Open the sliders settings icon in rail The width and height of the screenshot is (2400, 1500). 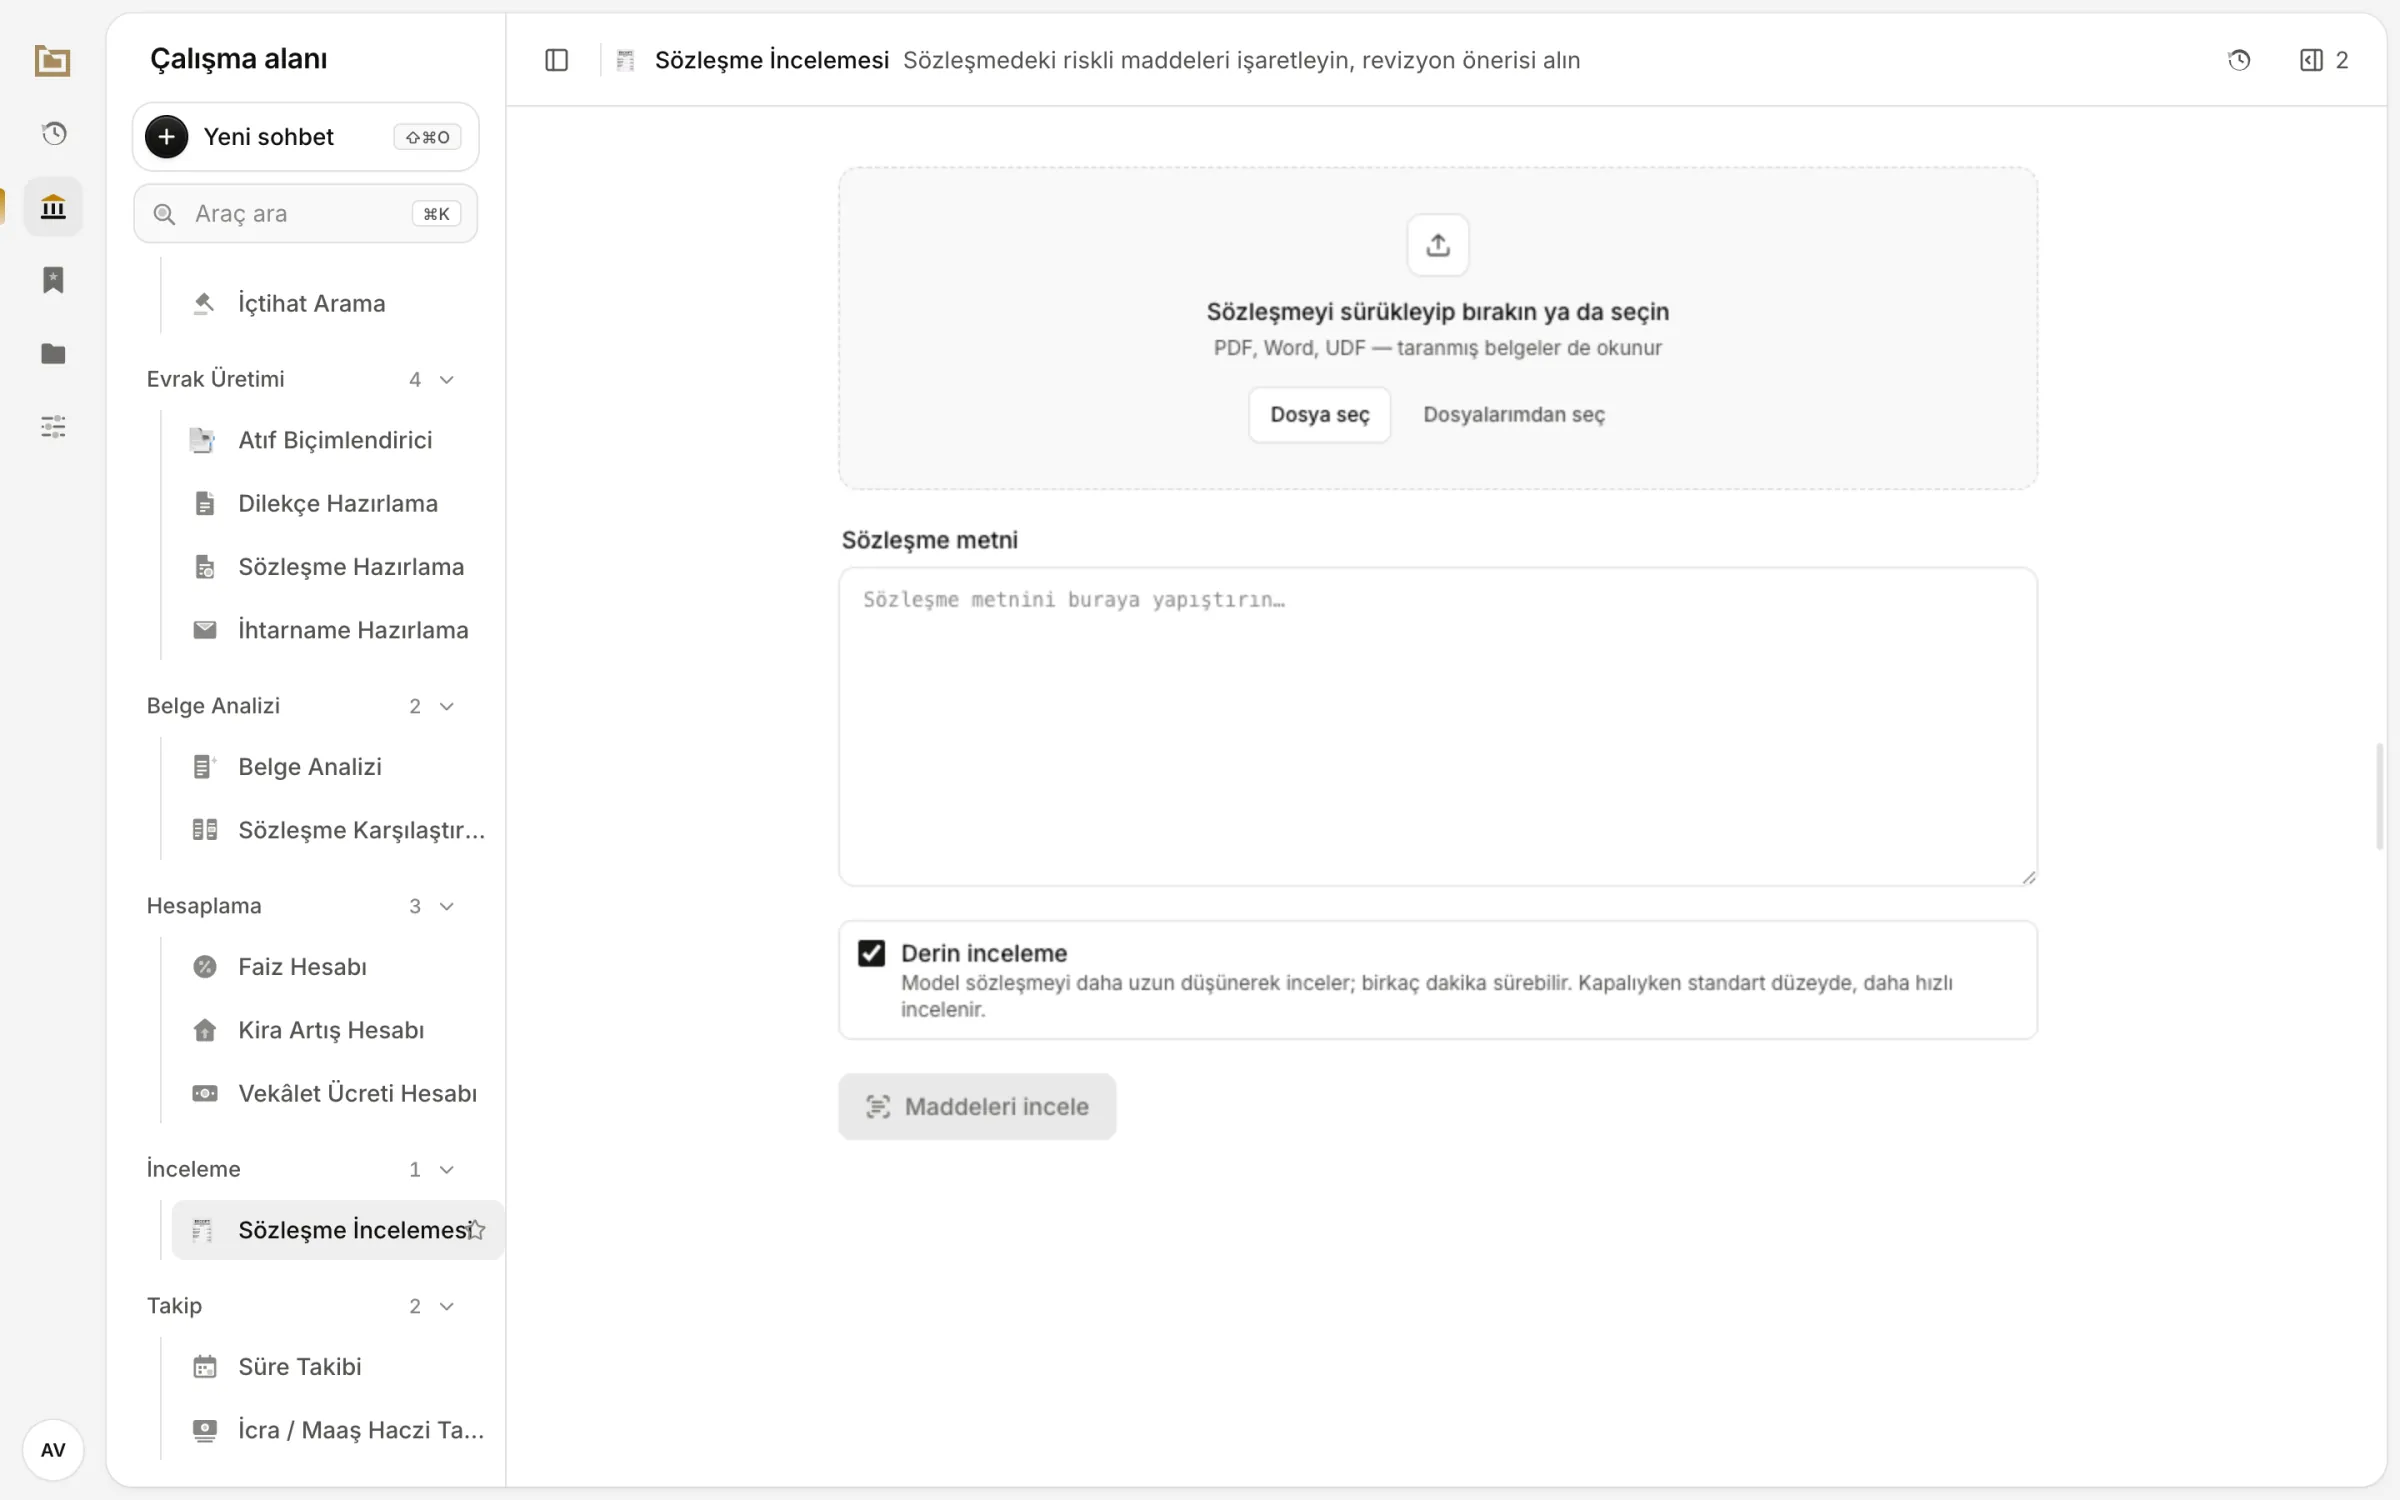pos(53,427)
